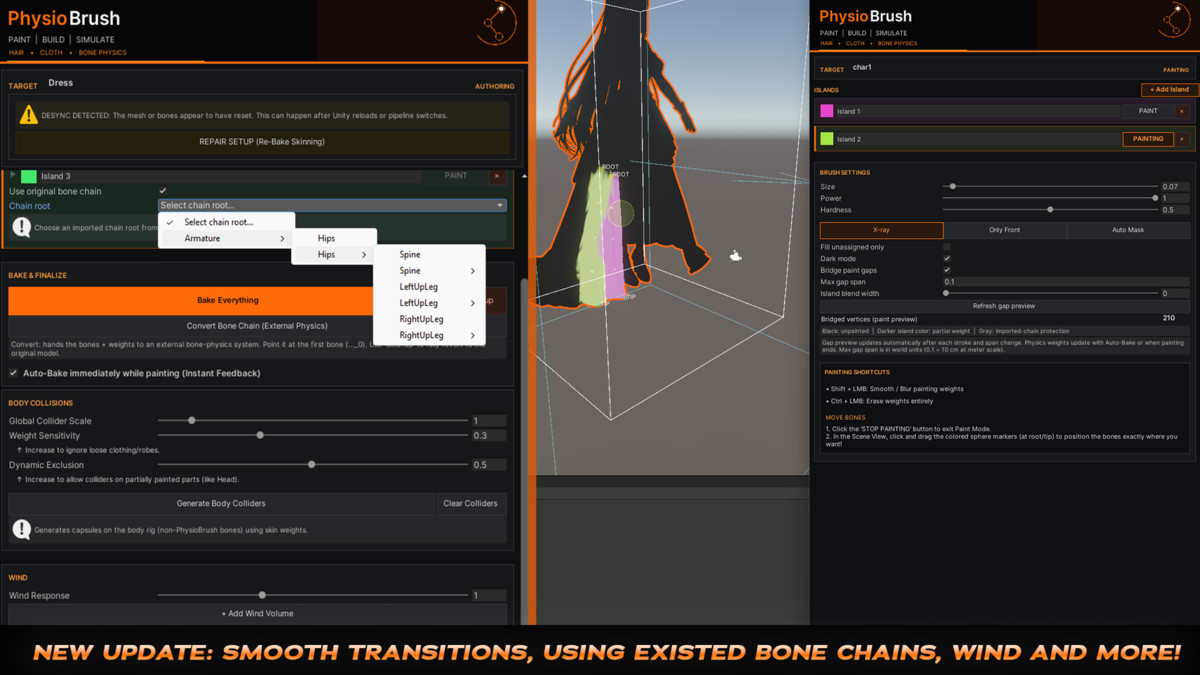Expand the Island 3 disclosure triangle

(x=13, y=176)
